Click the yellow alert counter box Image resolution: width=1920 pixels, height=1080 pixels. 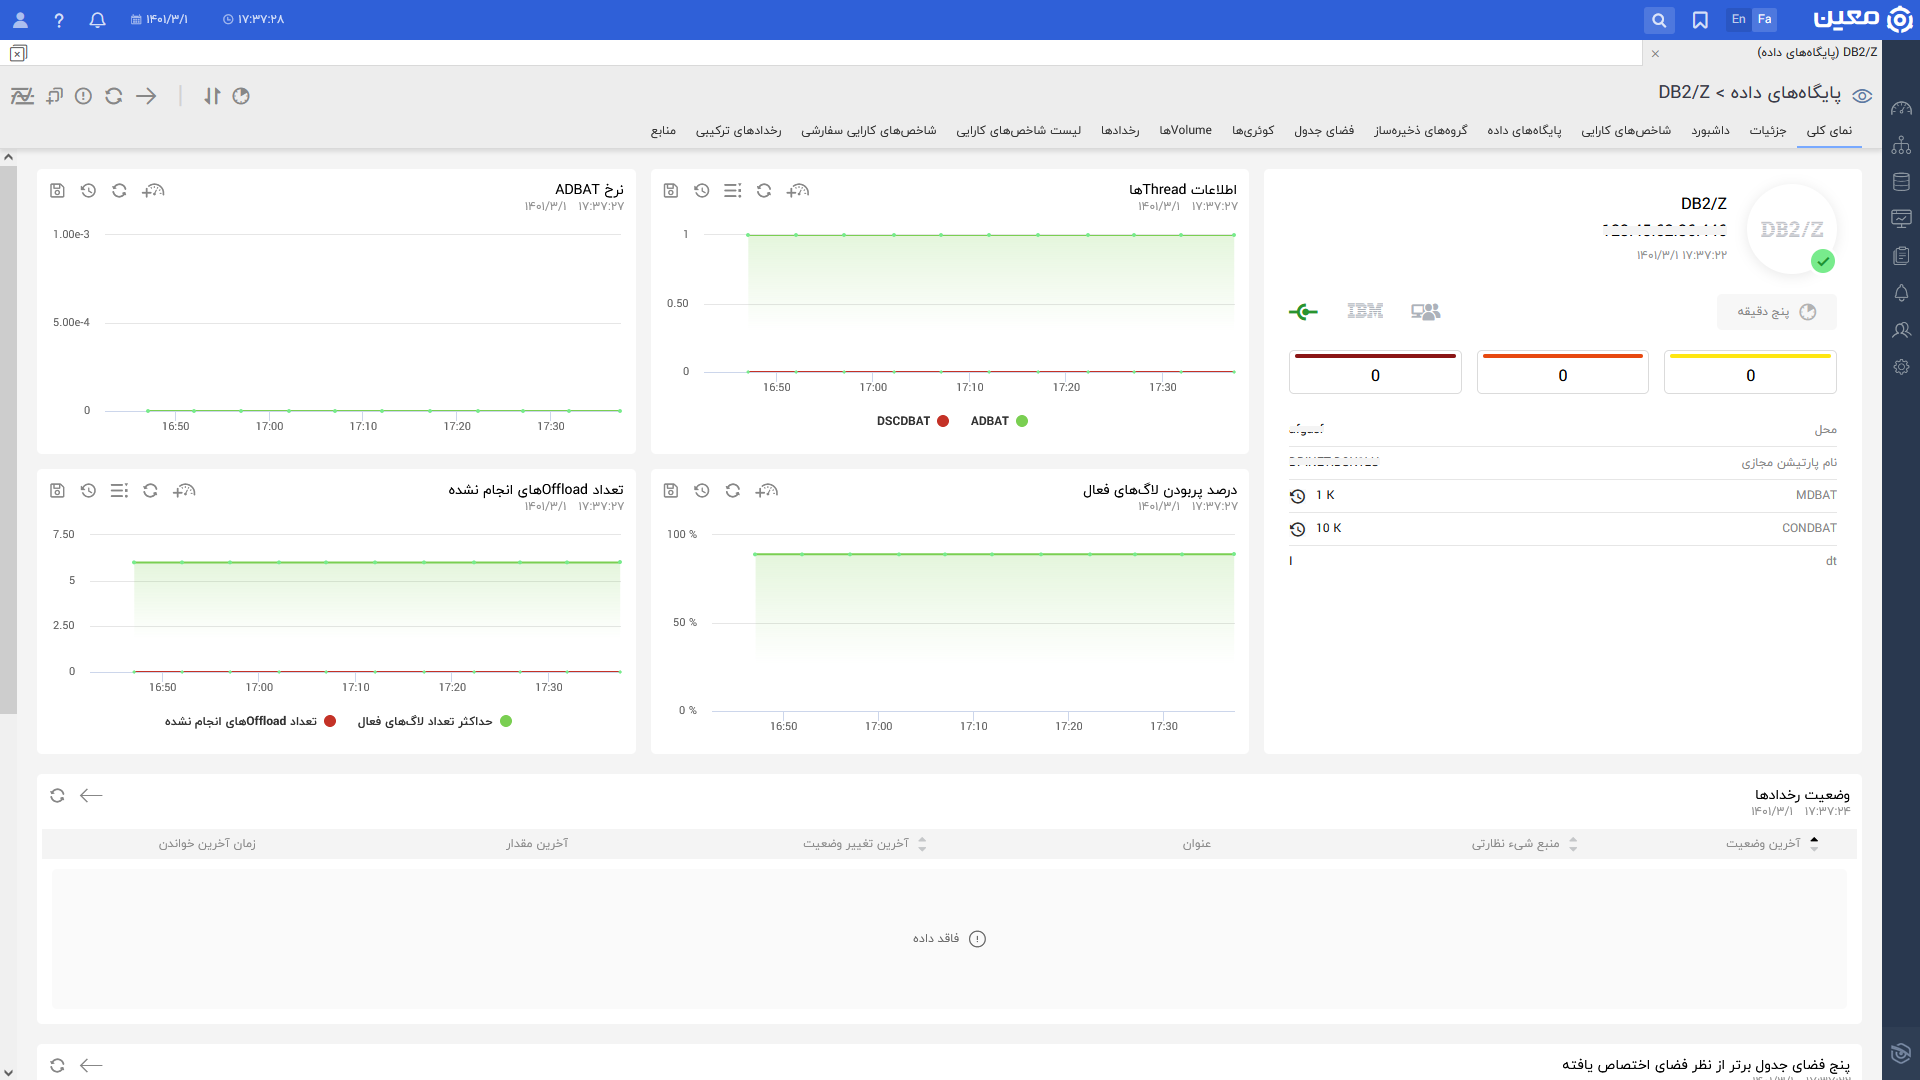click(x=1750, y=372)
